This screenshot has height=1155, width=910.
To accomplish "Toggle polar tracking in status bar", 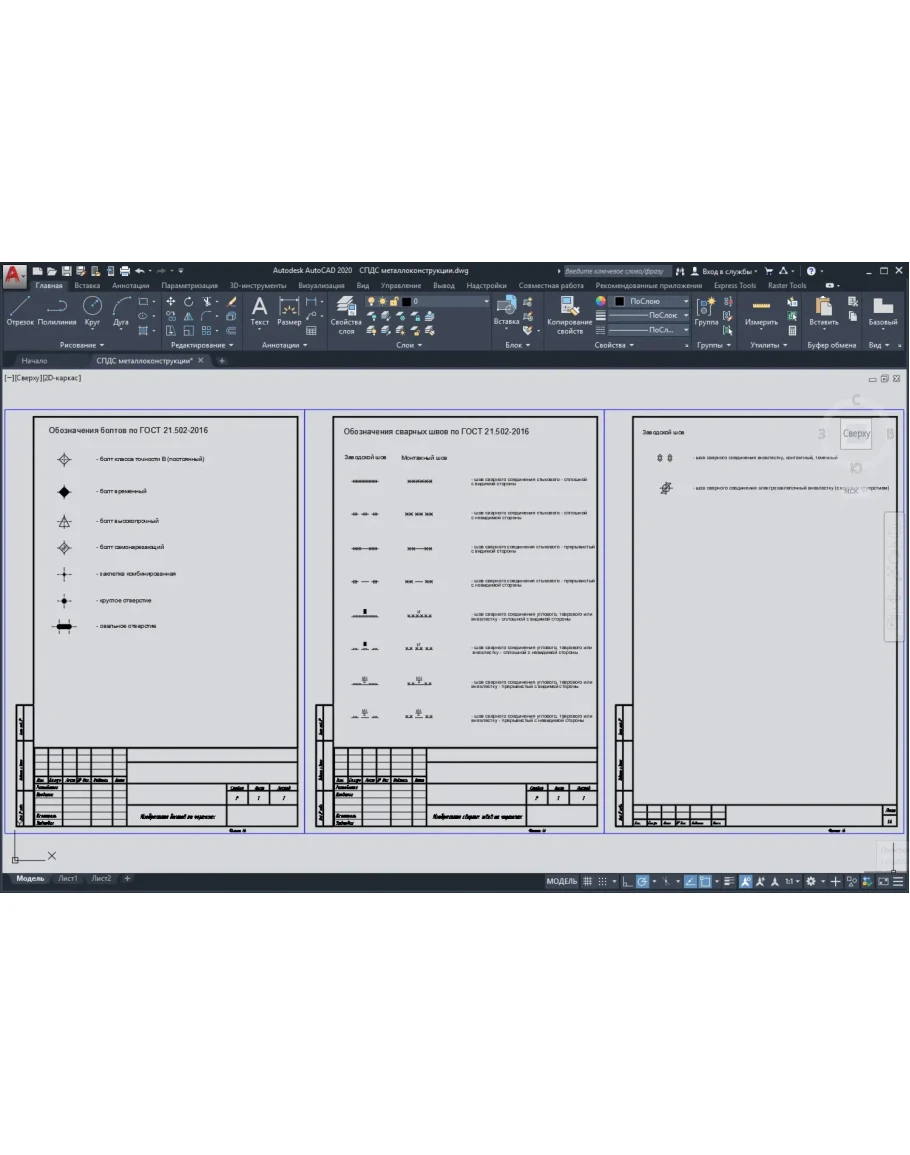I will [643, 881].
